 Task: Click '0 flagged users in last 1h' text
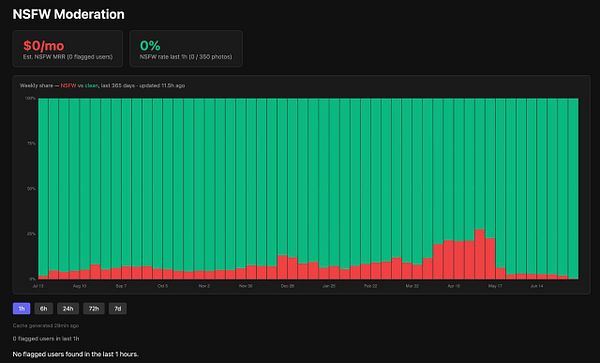tap(46, 339)
